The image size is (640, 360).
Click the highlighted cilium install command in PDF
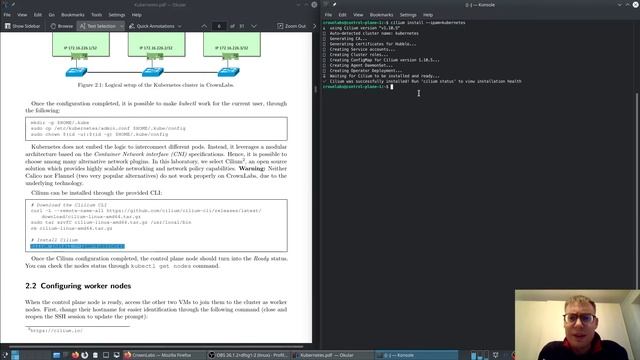pyautogui.click(x=77, y=246)
